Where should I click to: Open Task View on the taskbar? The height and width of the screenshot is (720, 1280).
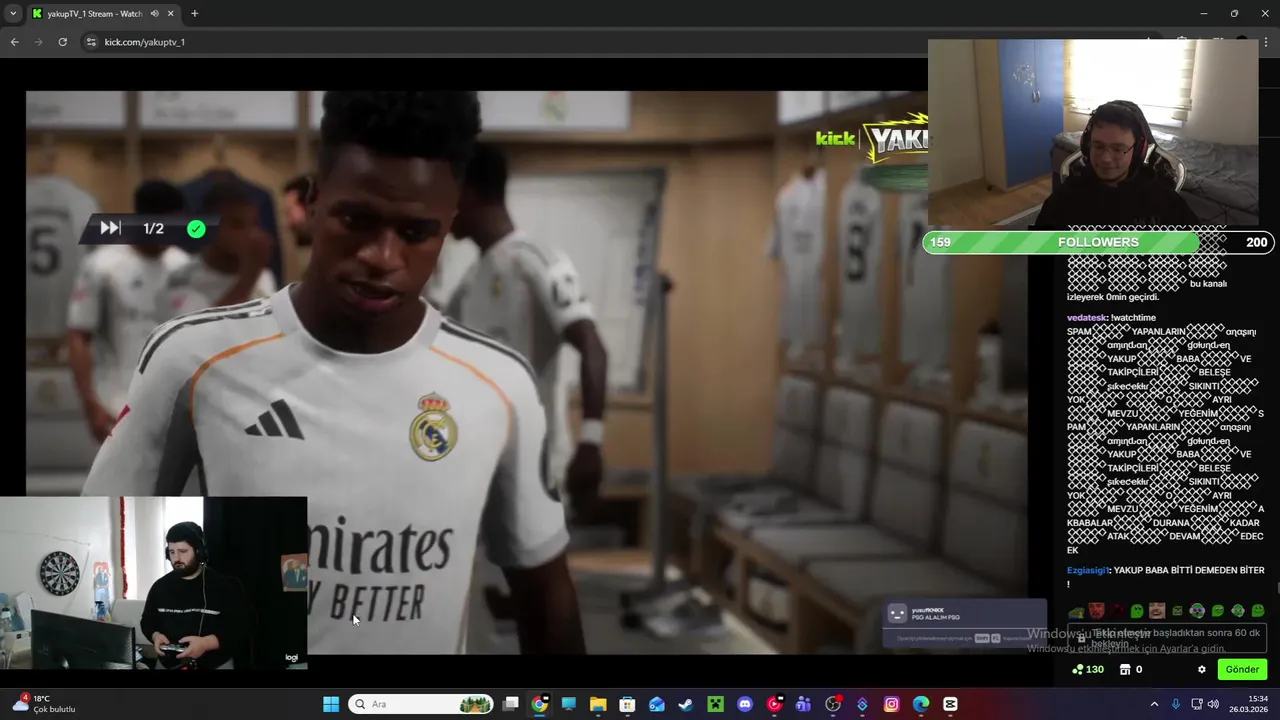click(x=510, y=704)
